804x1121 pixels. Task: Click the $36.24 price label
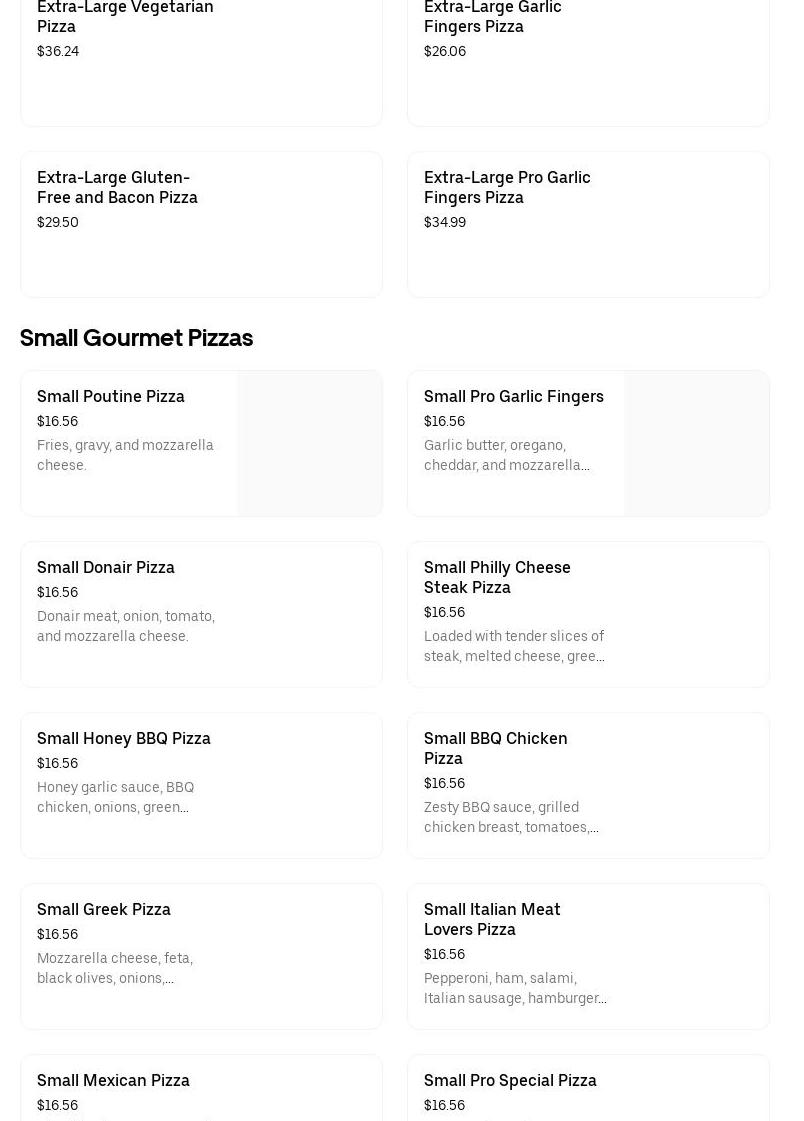point(58,51)
